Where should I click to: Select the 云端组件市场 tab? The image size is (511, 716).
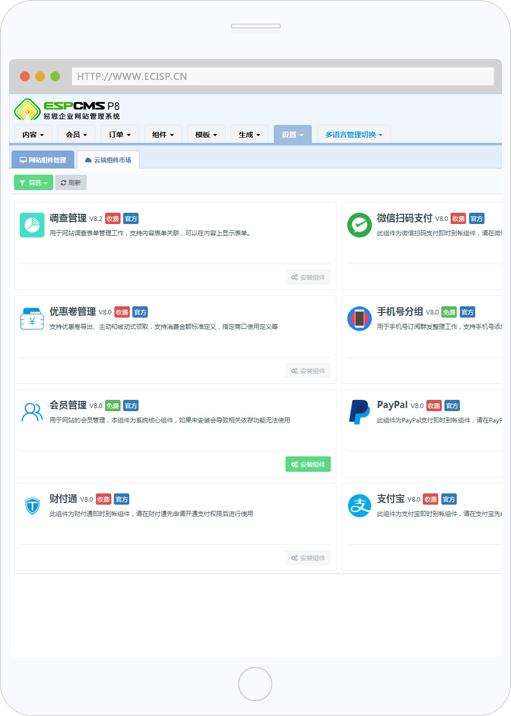click(x=108, y=160)
